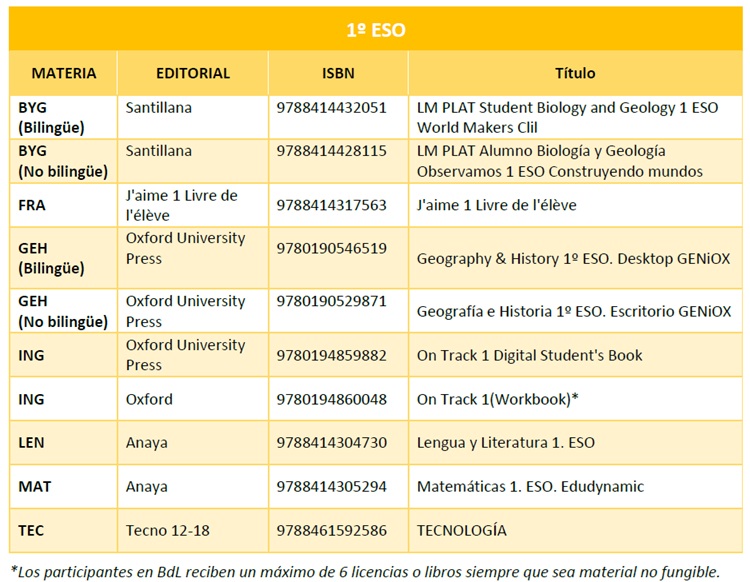The height and width of the screenshot is (582, 750).
Task: Click On Track 1 Digital Student's Book
Action: tap(529, 355)
